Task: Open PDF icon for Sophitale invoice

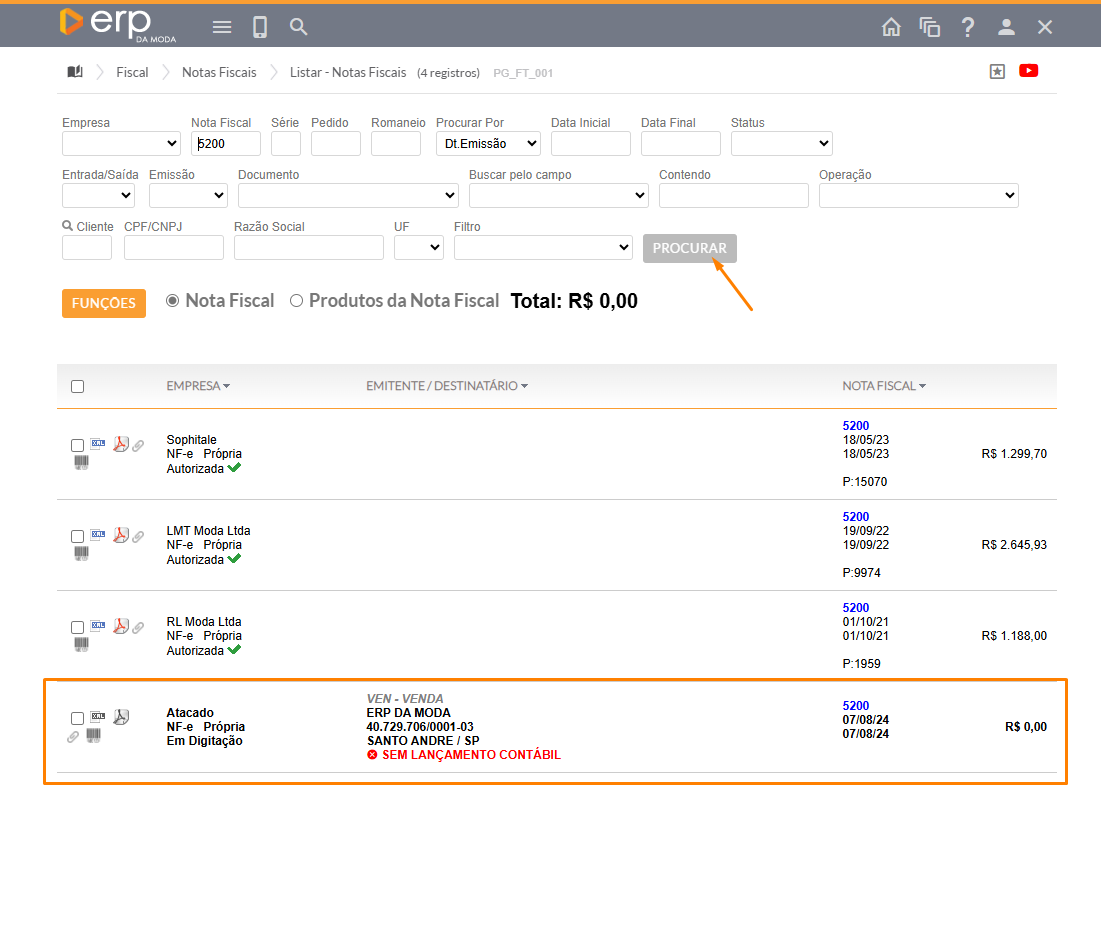Action: (120, 445)
